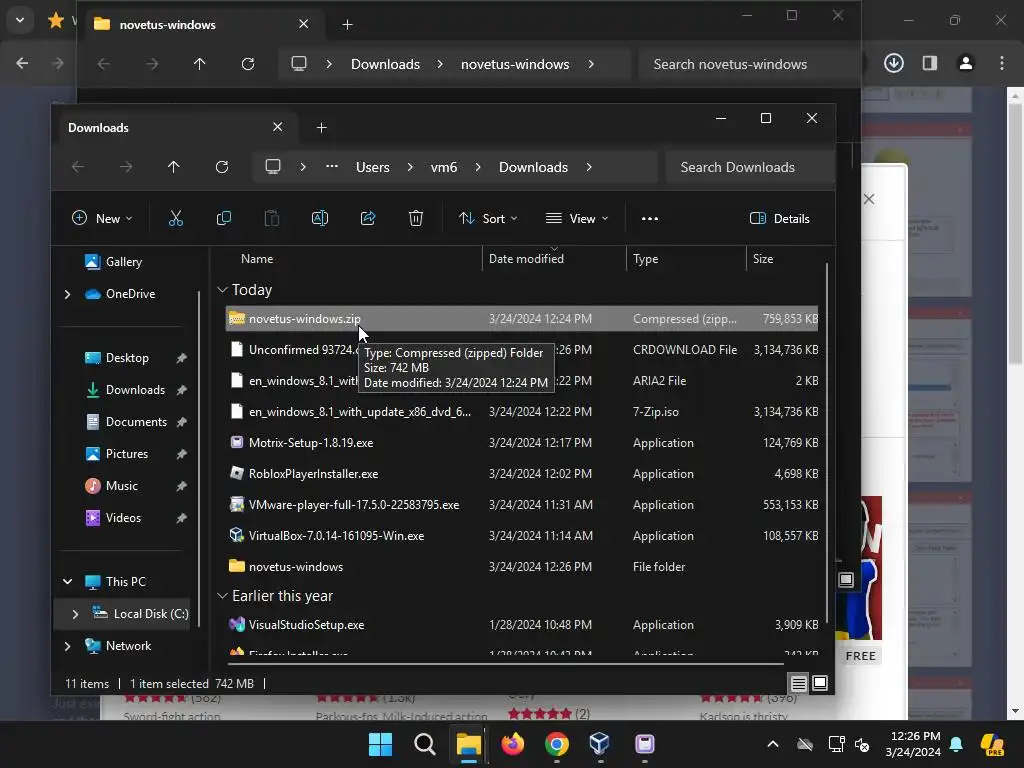1024x768 pixels.
Task: Click the Paste clipboard icon in toolbar
Action: point(272,218)
